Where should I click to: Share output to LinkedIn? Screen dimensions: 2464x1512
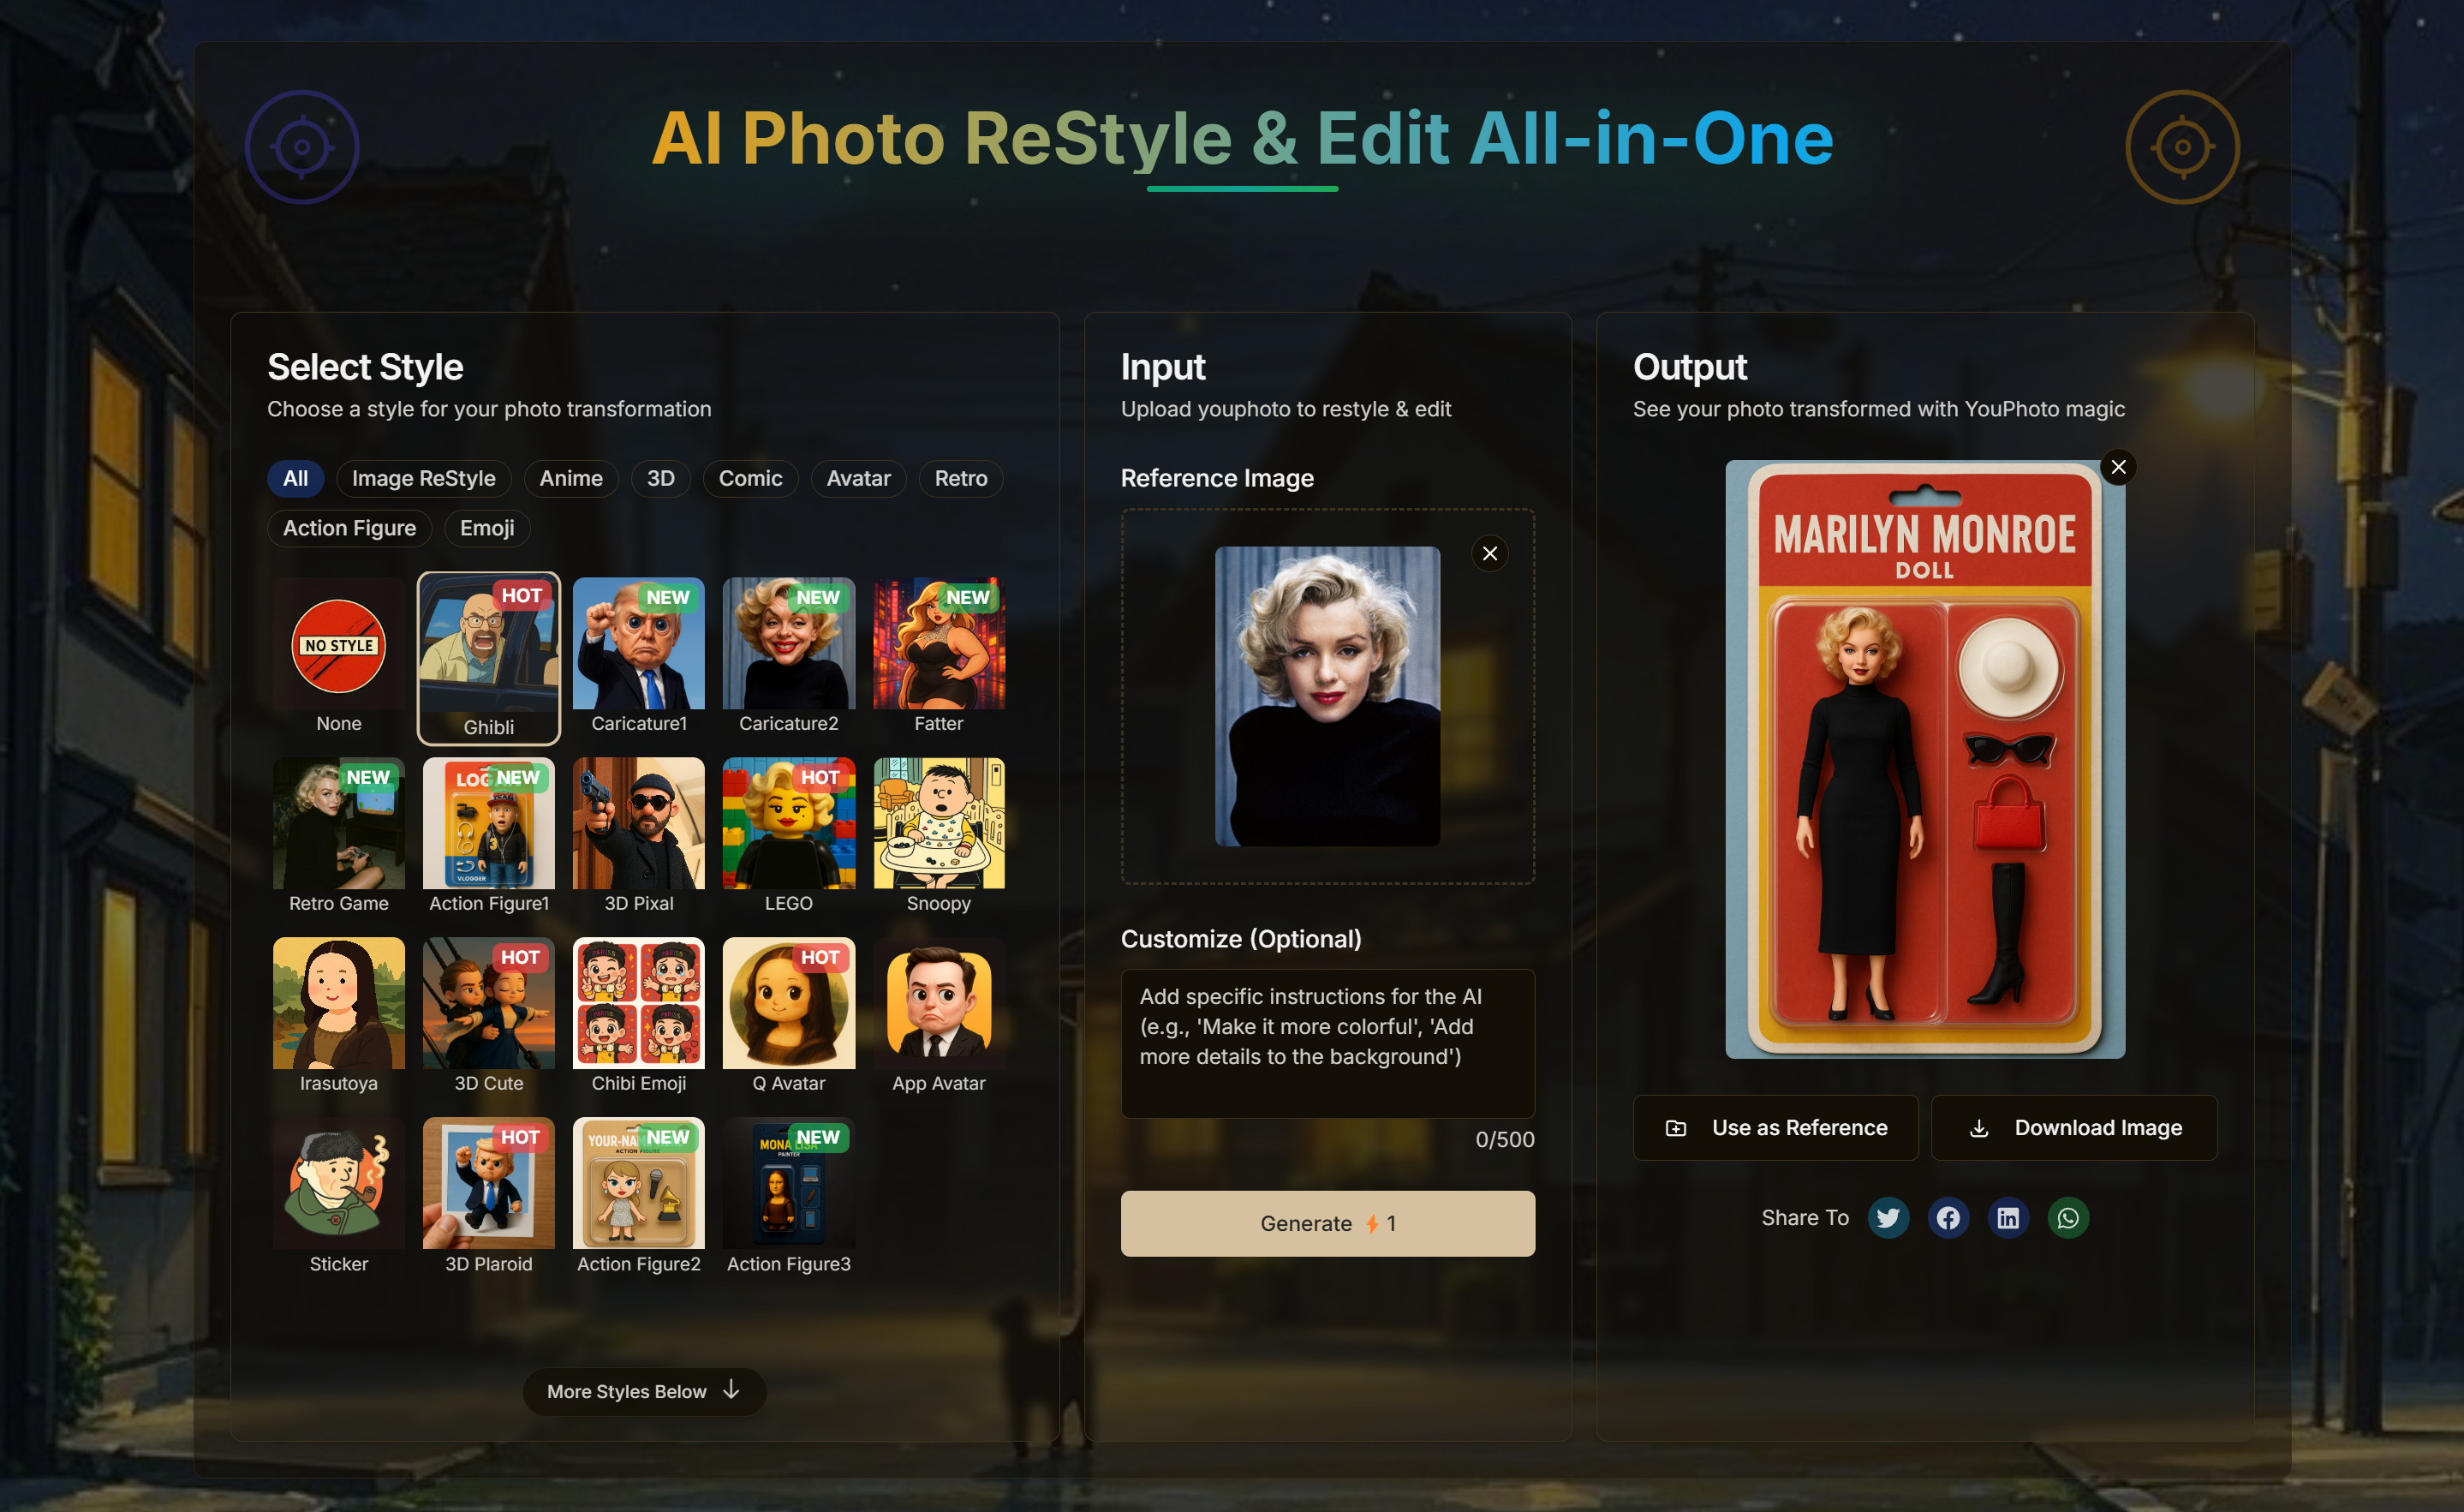click(2008, 1218)
